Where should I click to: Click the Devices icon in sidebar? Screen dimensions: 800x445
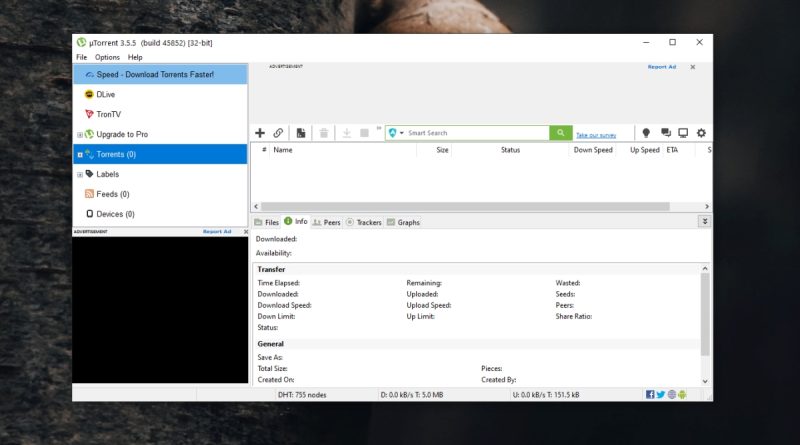(x=90, y=214)
